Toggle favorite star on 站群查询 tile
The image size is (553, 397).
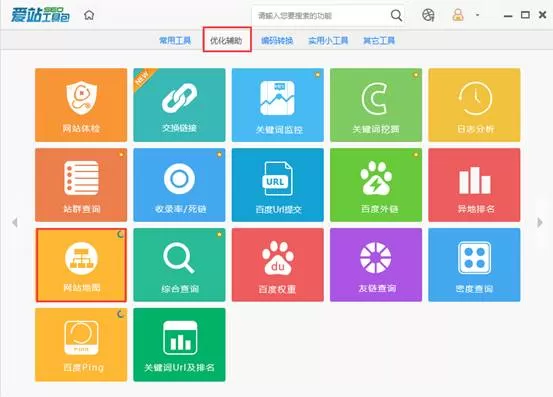tap(121, 155)
